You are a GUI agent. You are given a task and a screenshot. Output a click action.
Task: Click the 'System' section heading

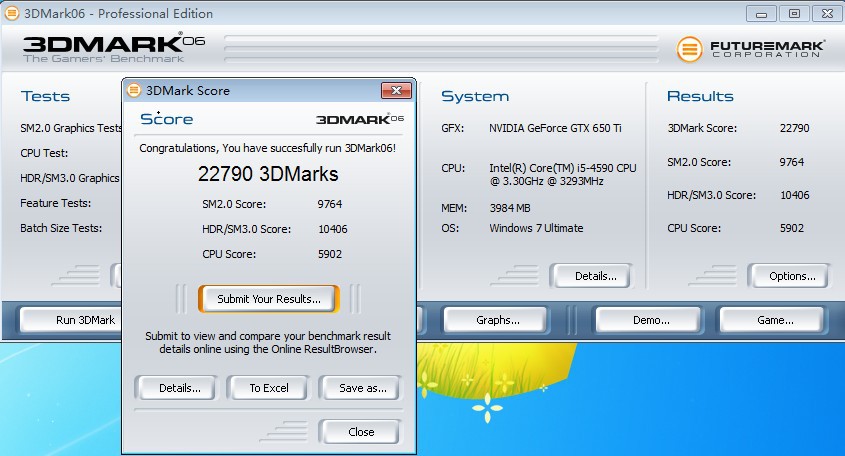[475, 96]
